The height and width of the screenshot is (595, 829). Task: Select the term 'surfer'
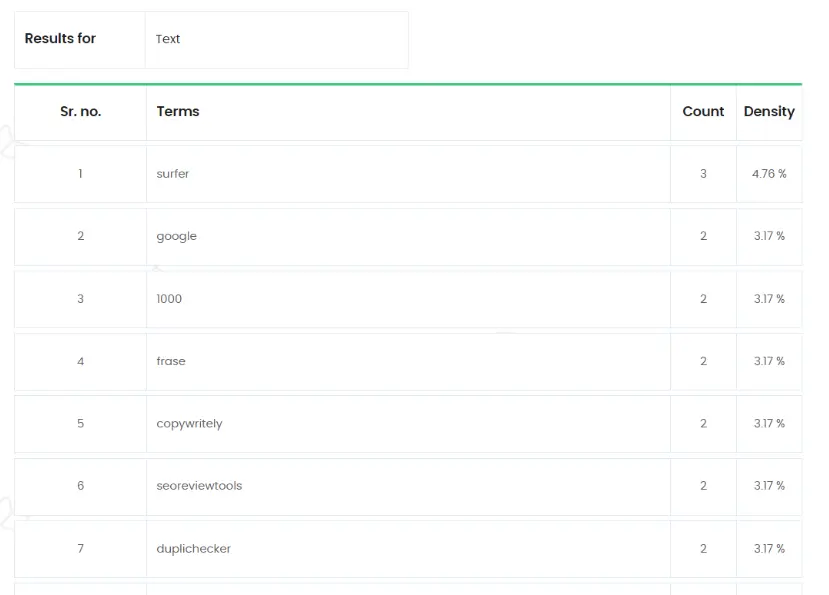click(172, 173)
